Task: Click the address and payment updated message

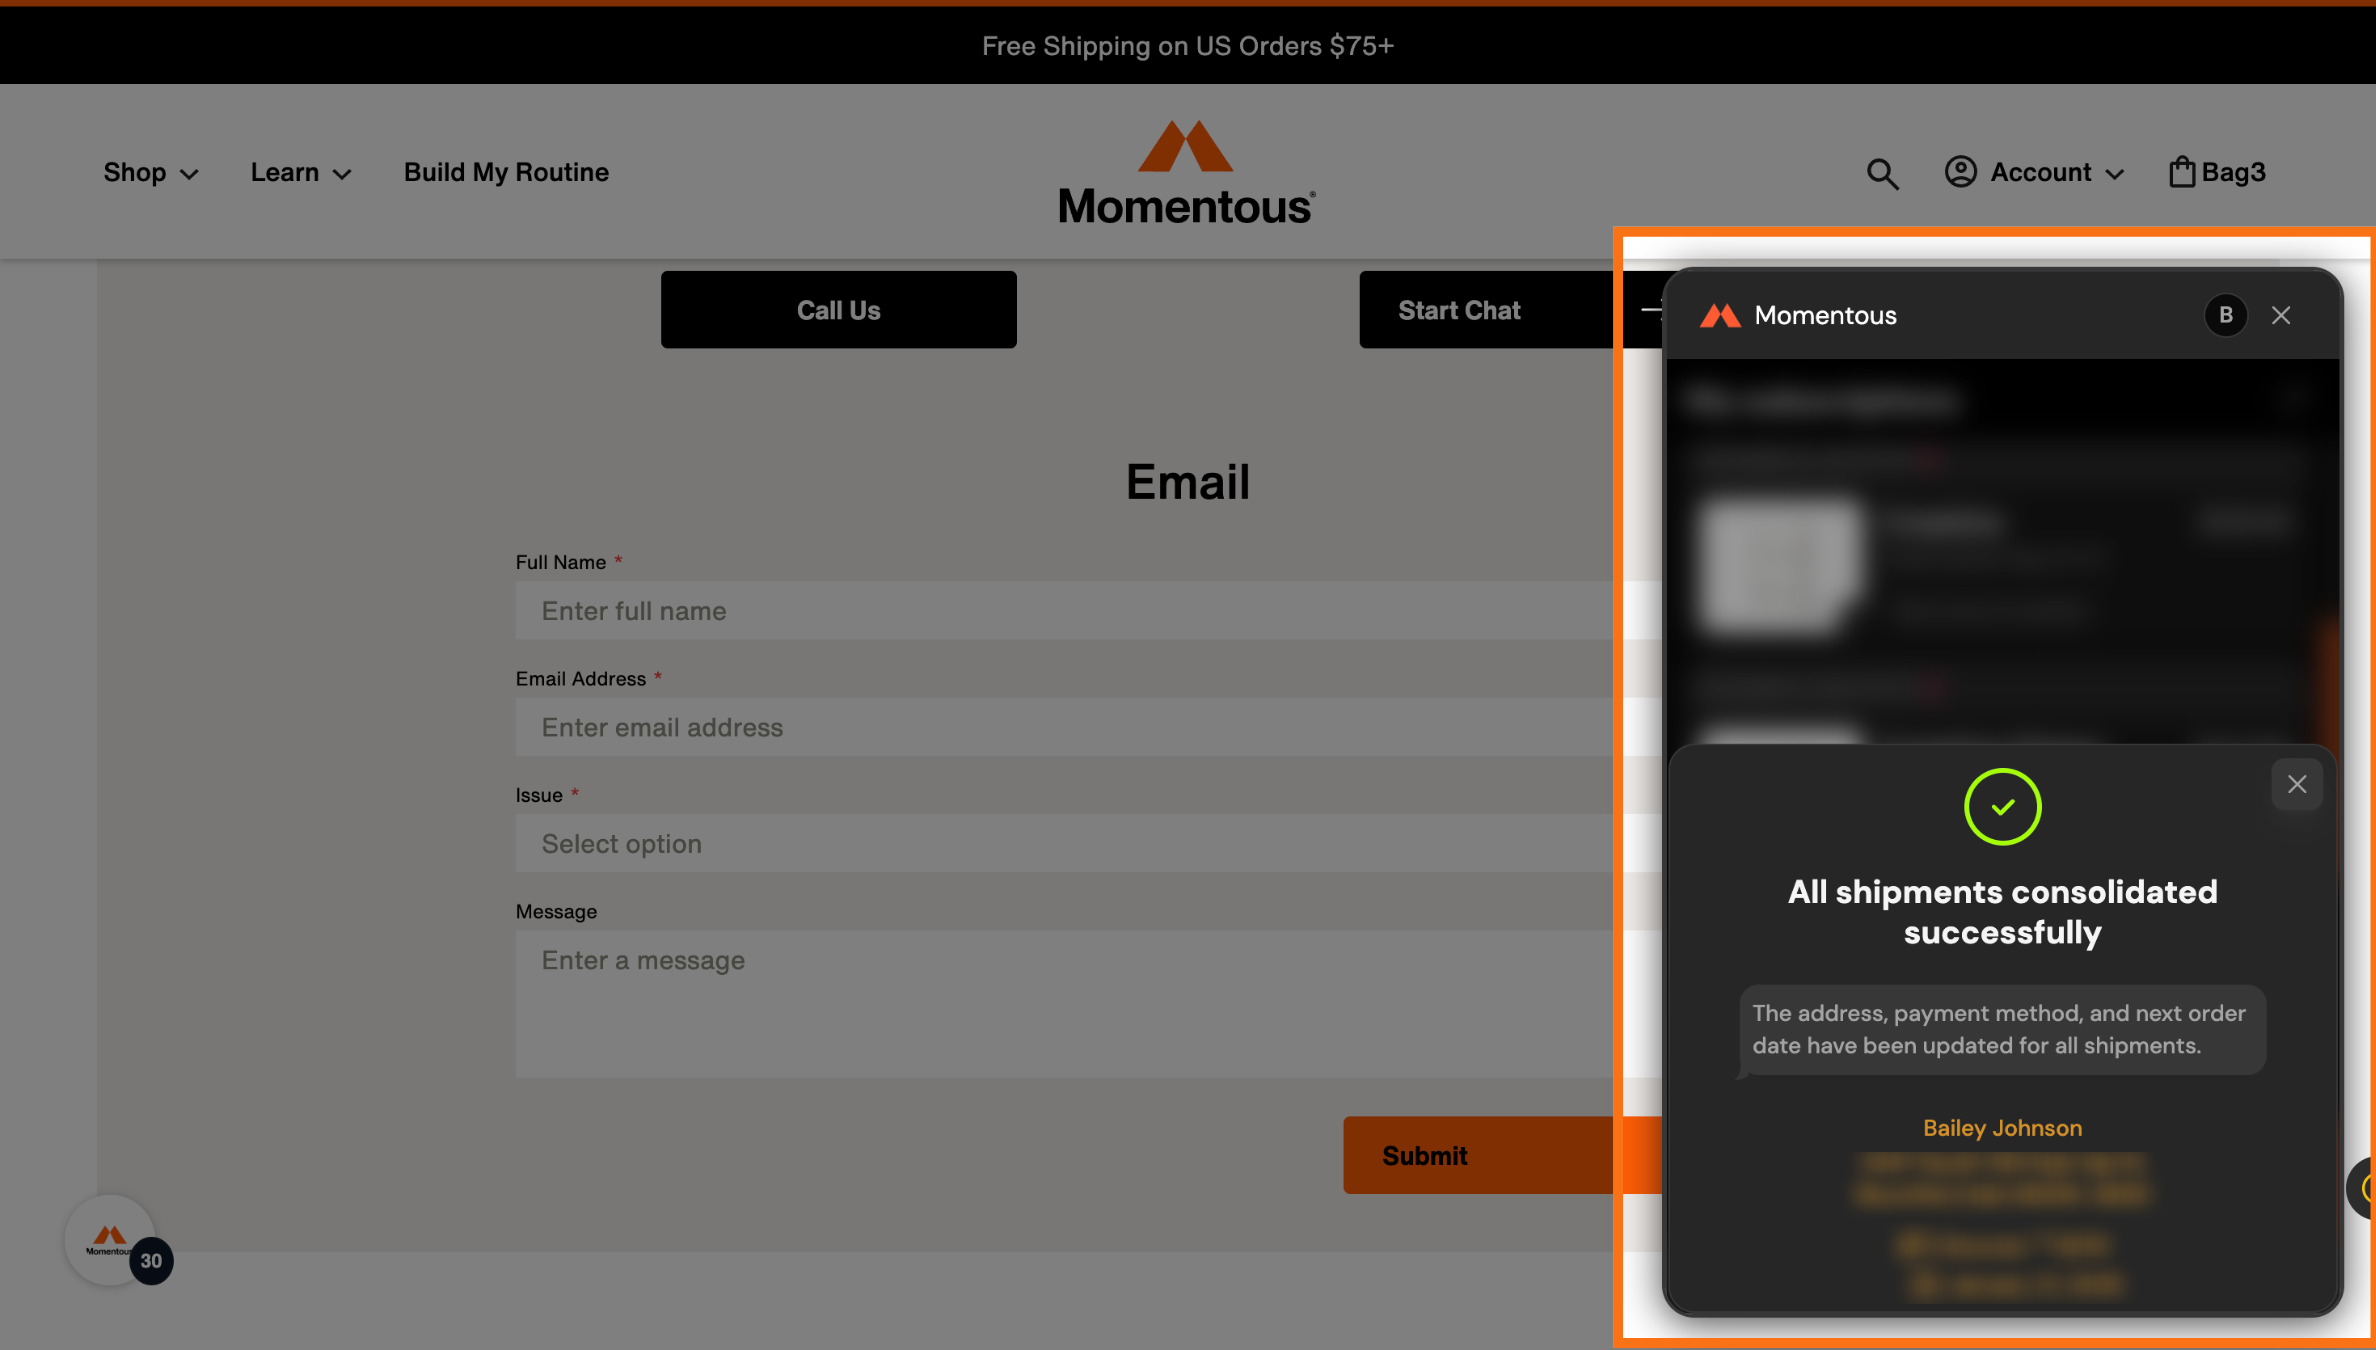Action: click(2002, 1029)
